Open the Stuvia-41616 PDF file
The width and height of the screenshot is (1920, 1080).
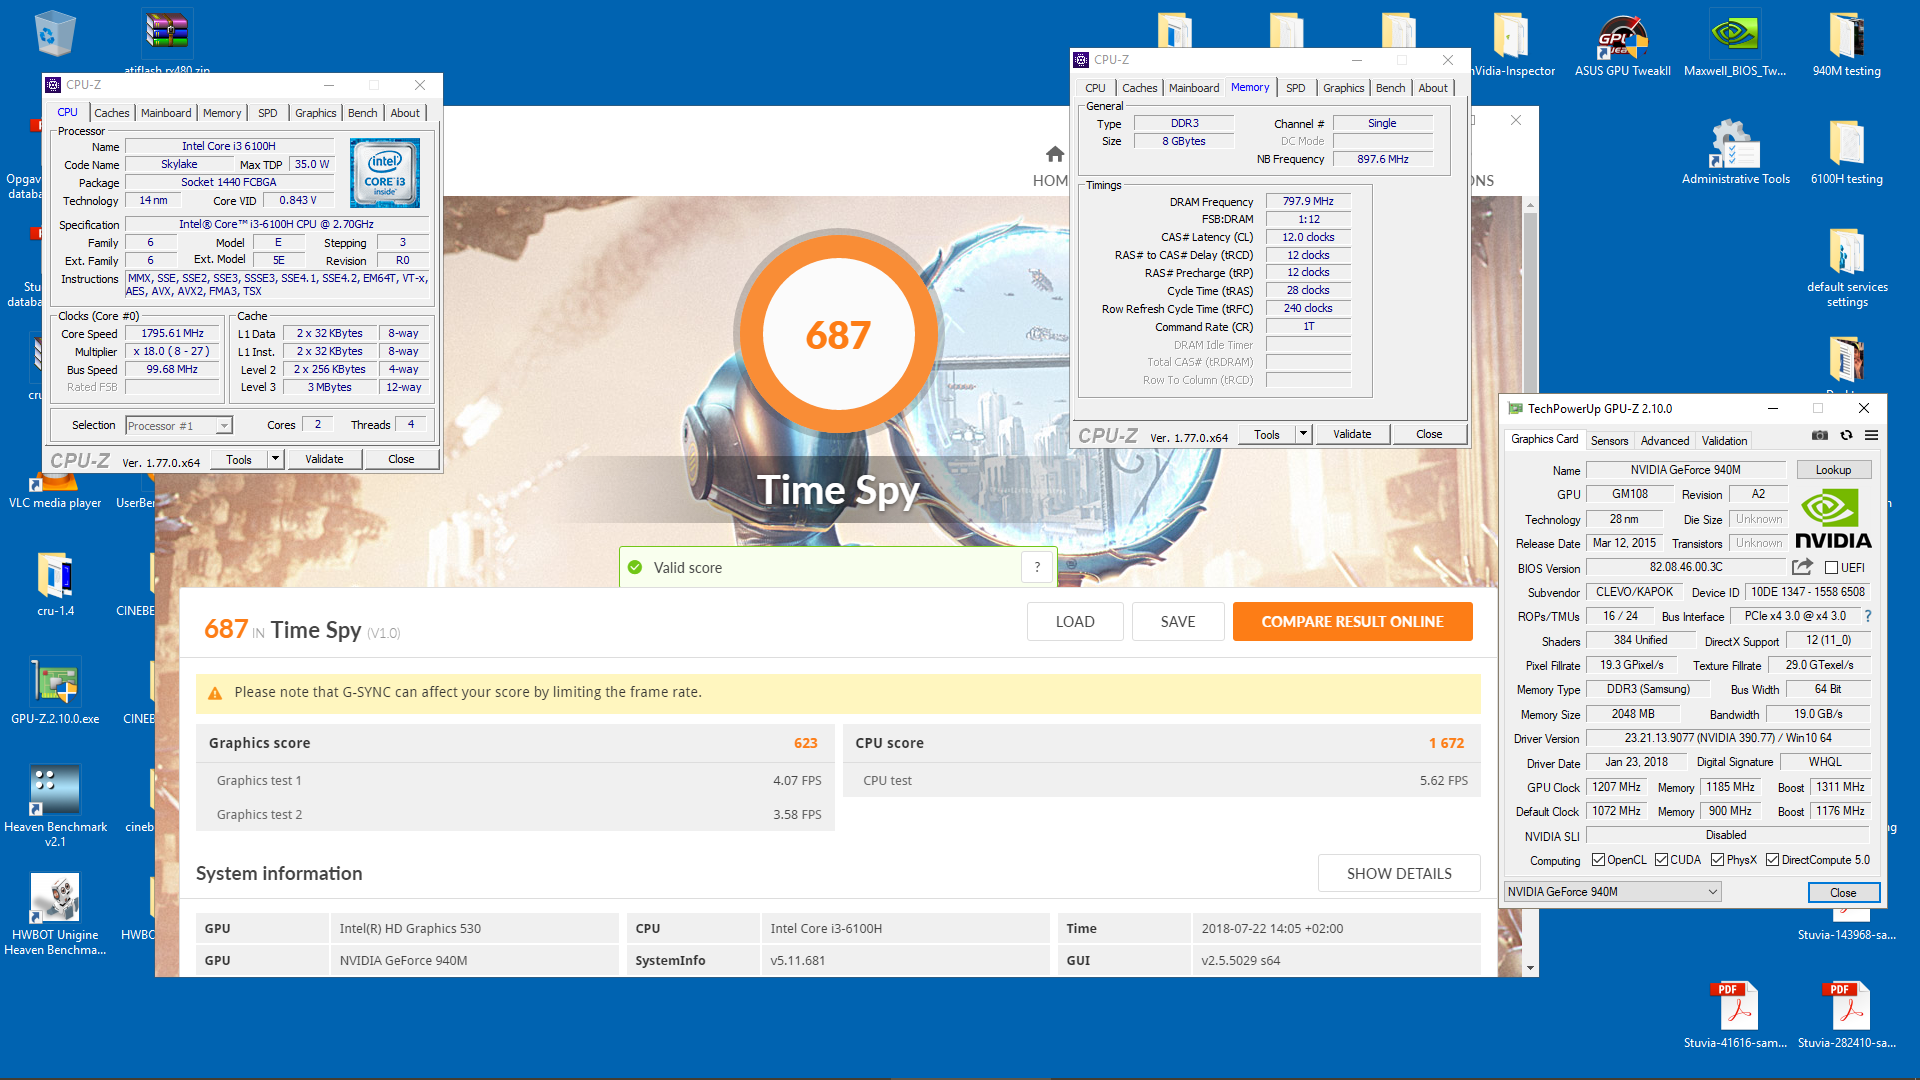(x=1735, y=1014)
